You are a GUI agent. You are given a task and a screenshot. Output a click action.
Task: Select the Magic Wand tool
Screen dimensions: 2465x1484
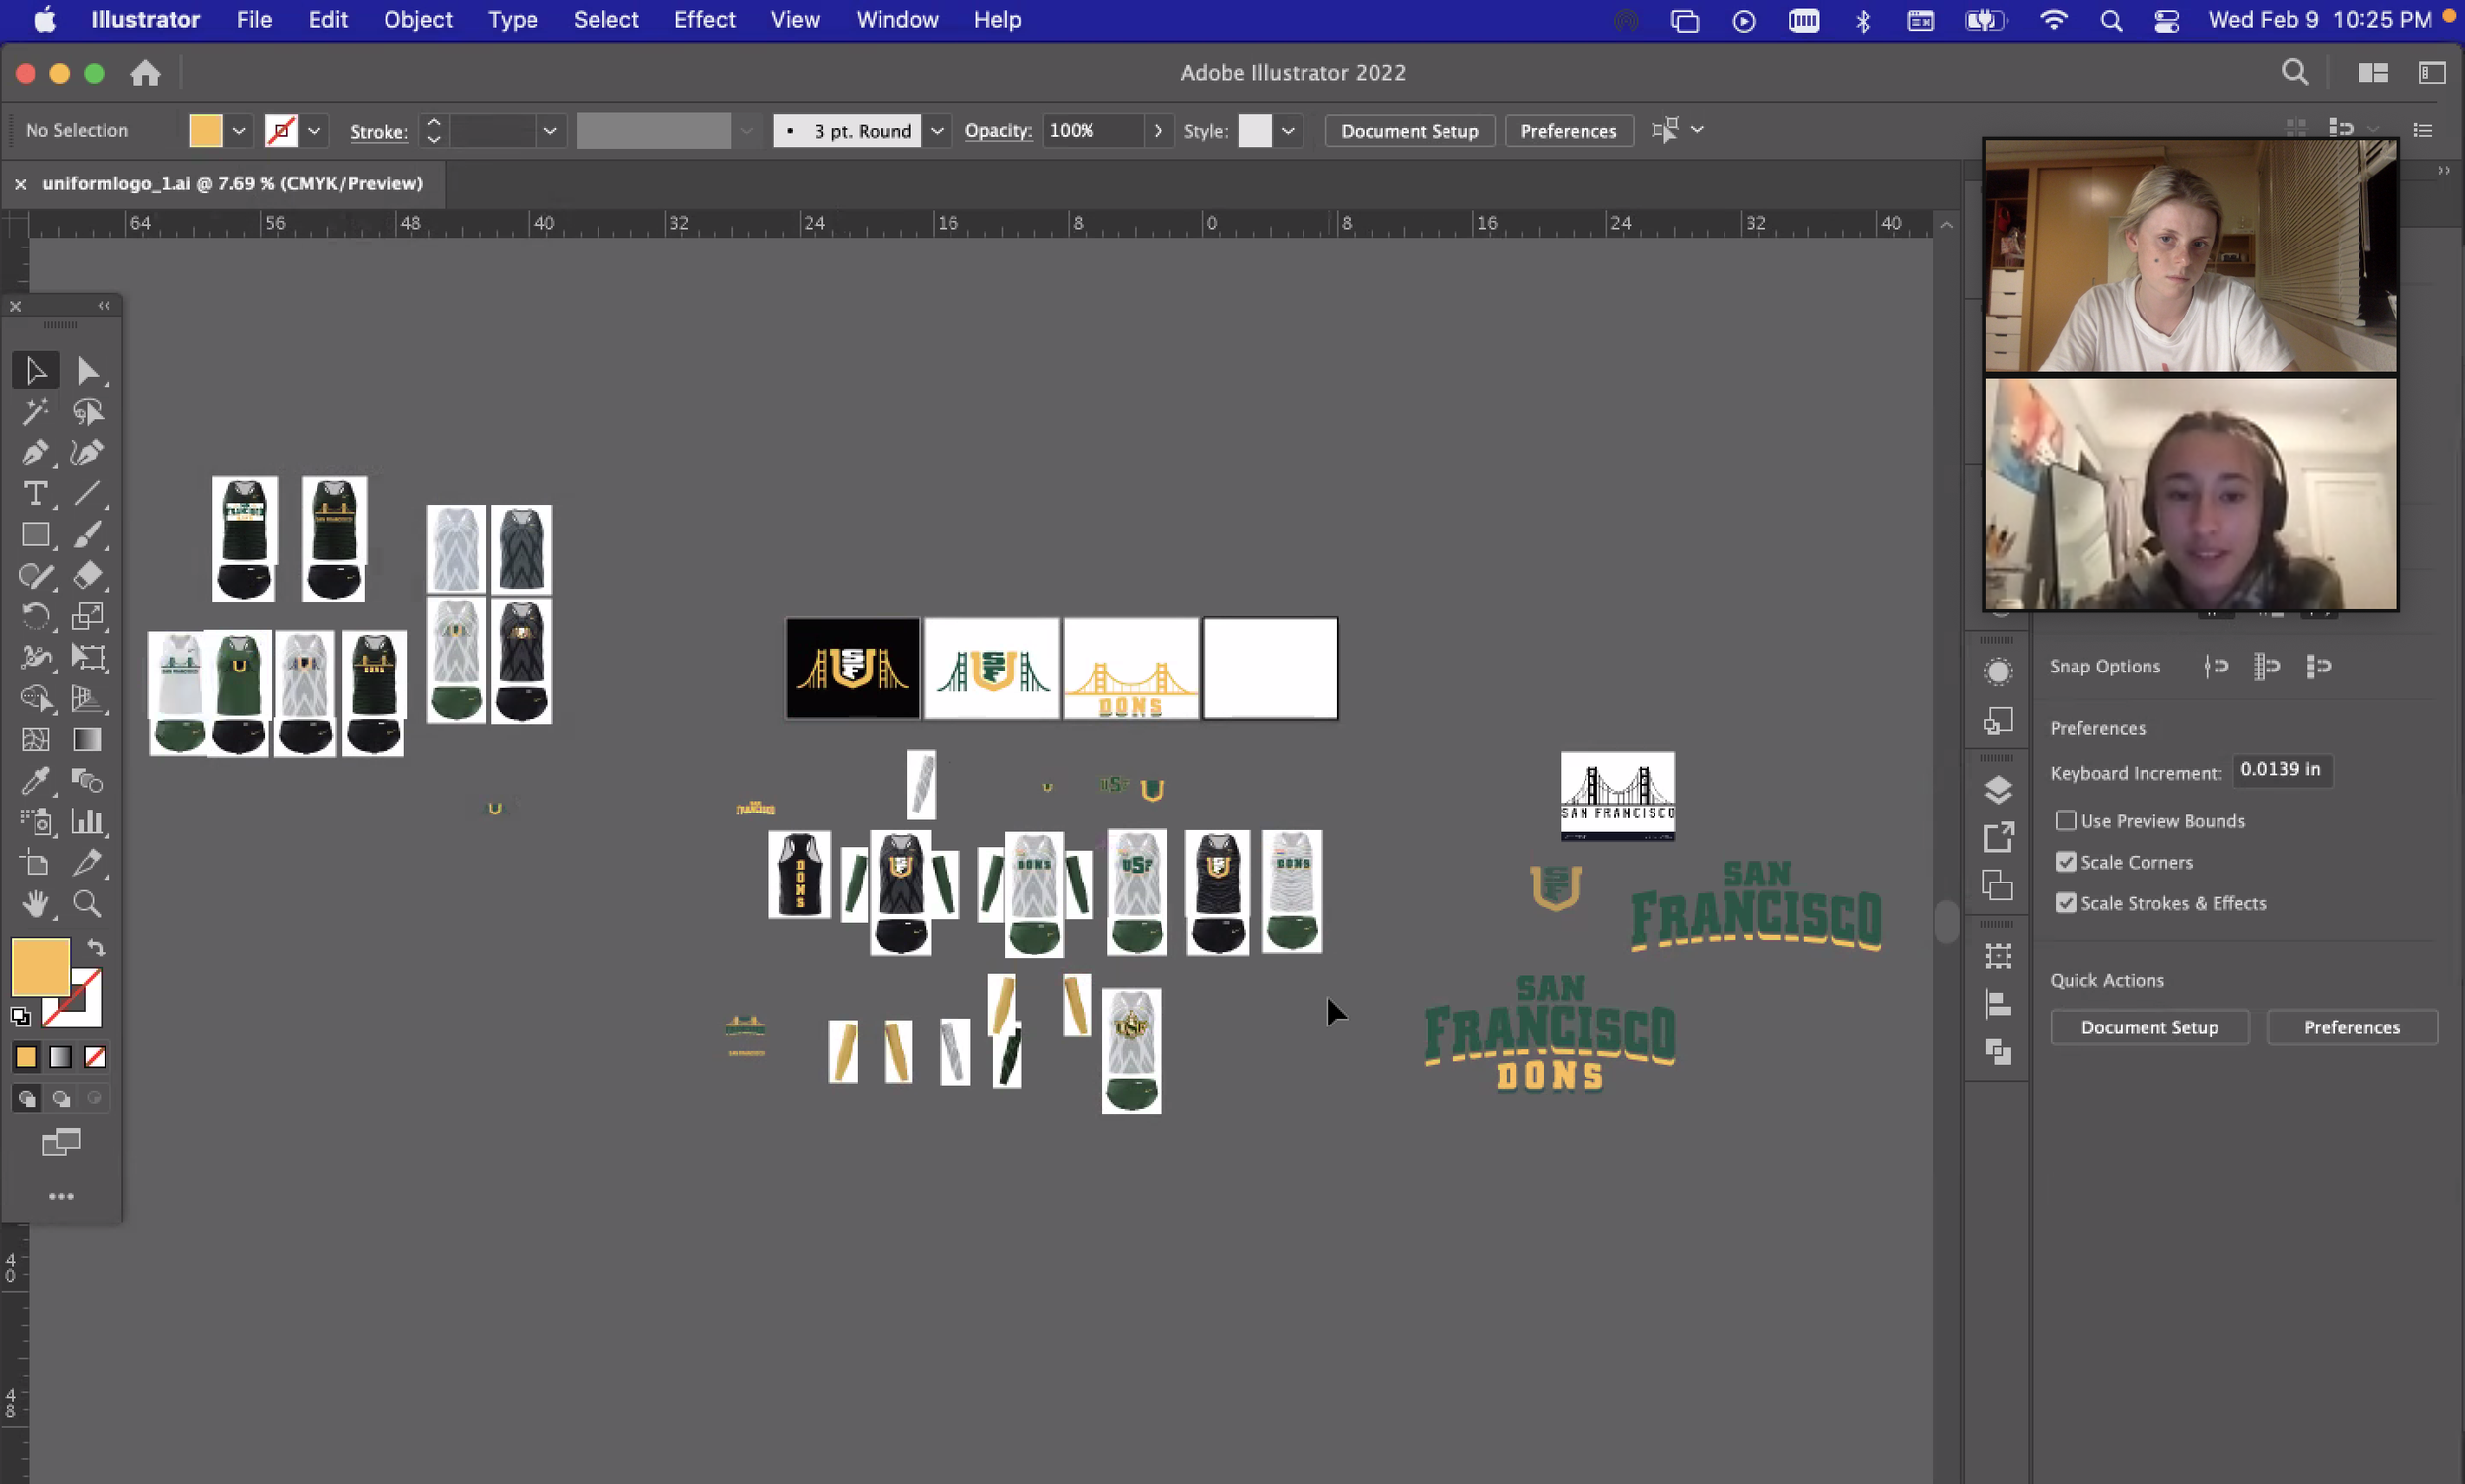click(x=36, y=412)
